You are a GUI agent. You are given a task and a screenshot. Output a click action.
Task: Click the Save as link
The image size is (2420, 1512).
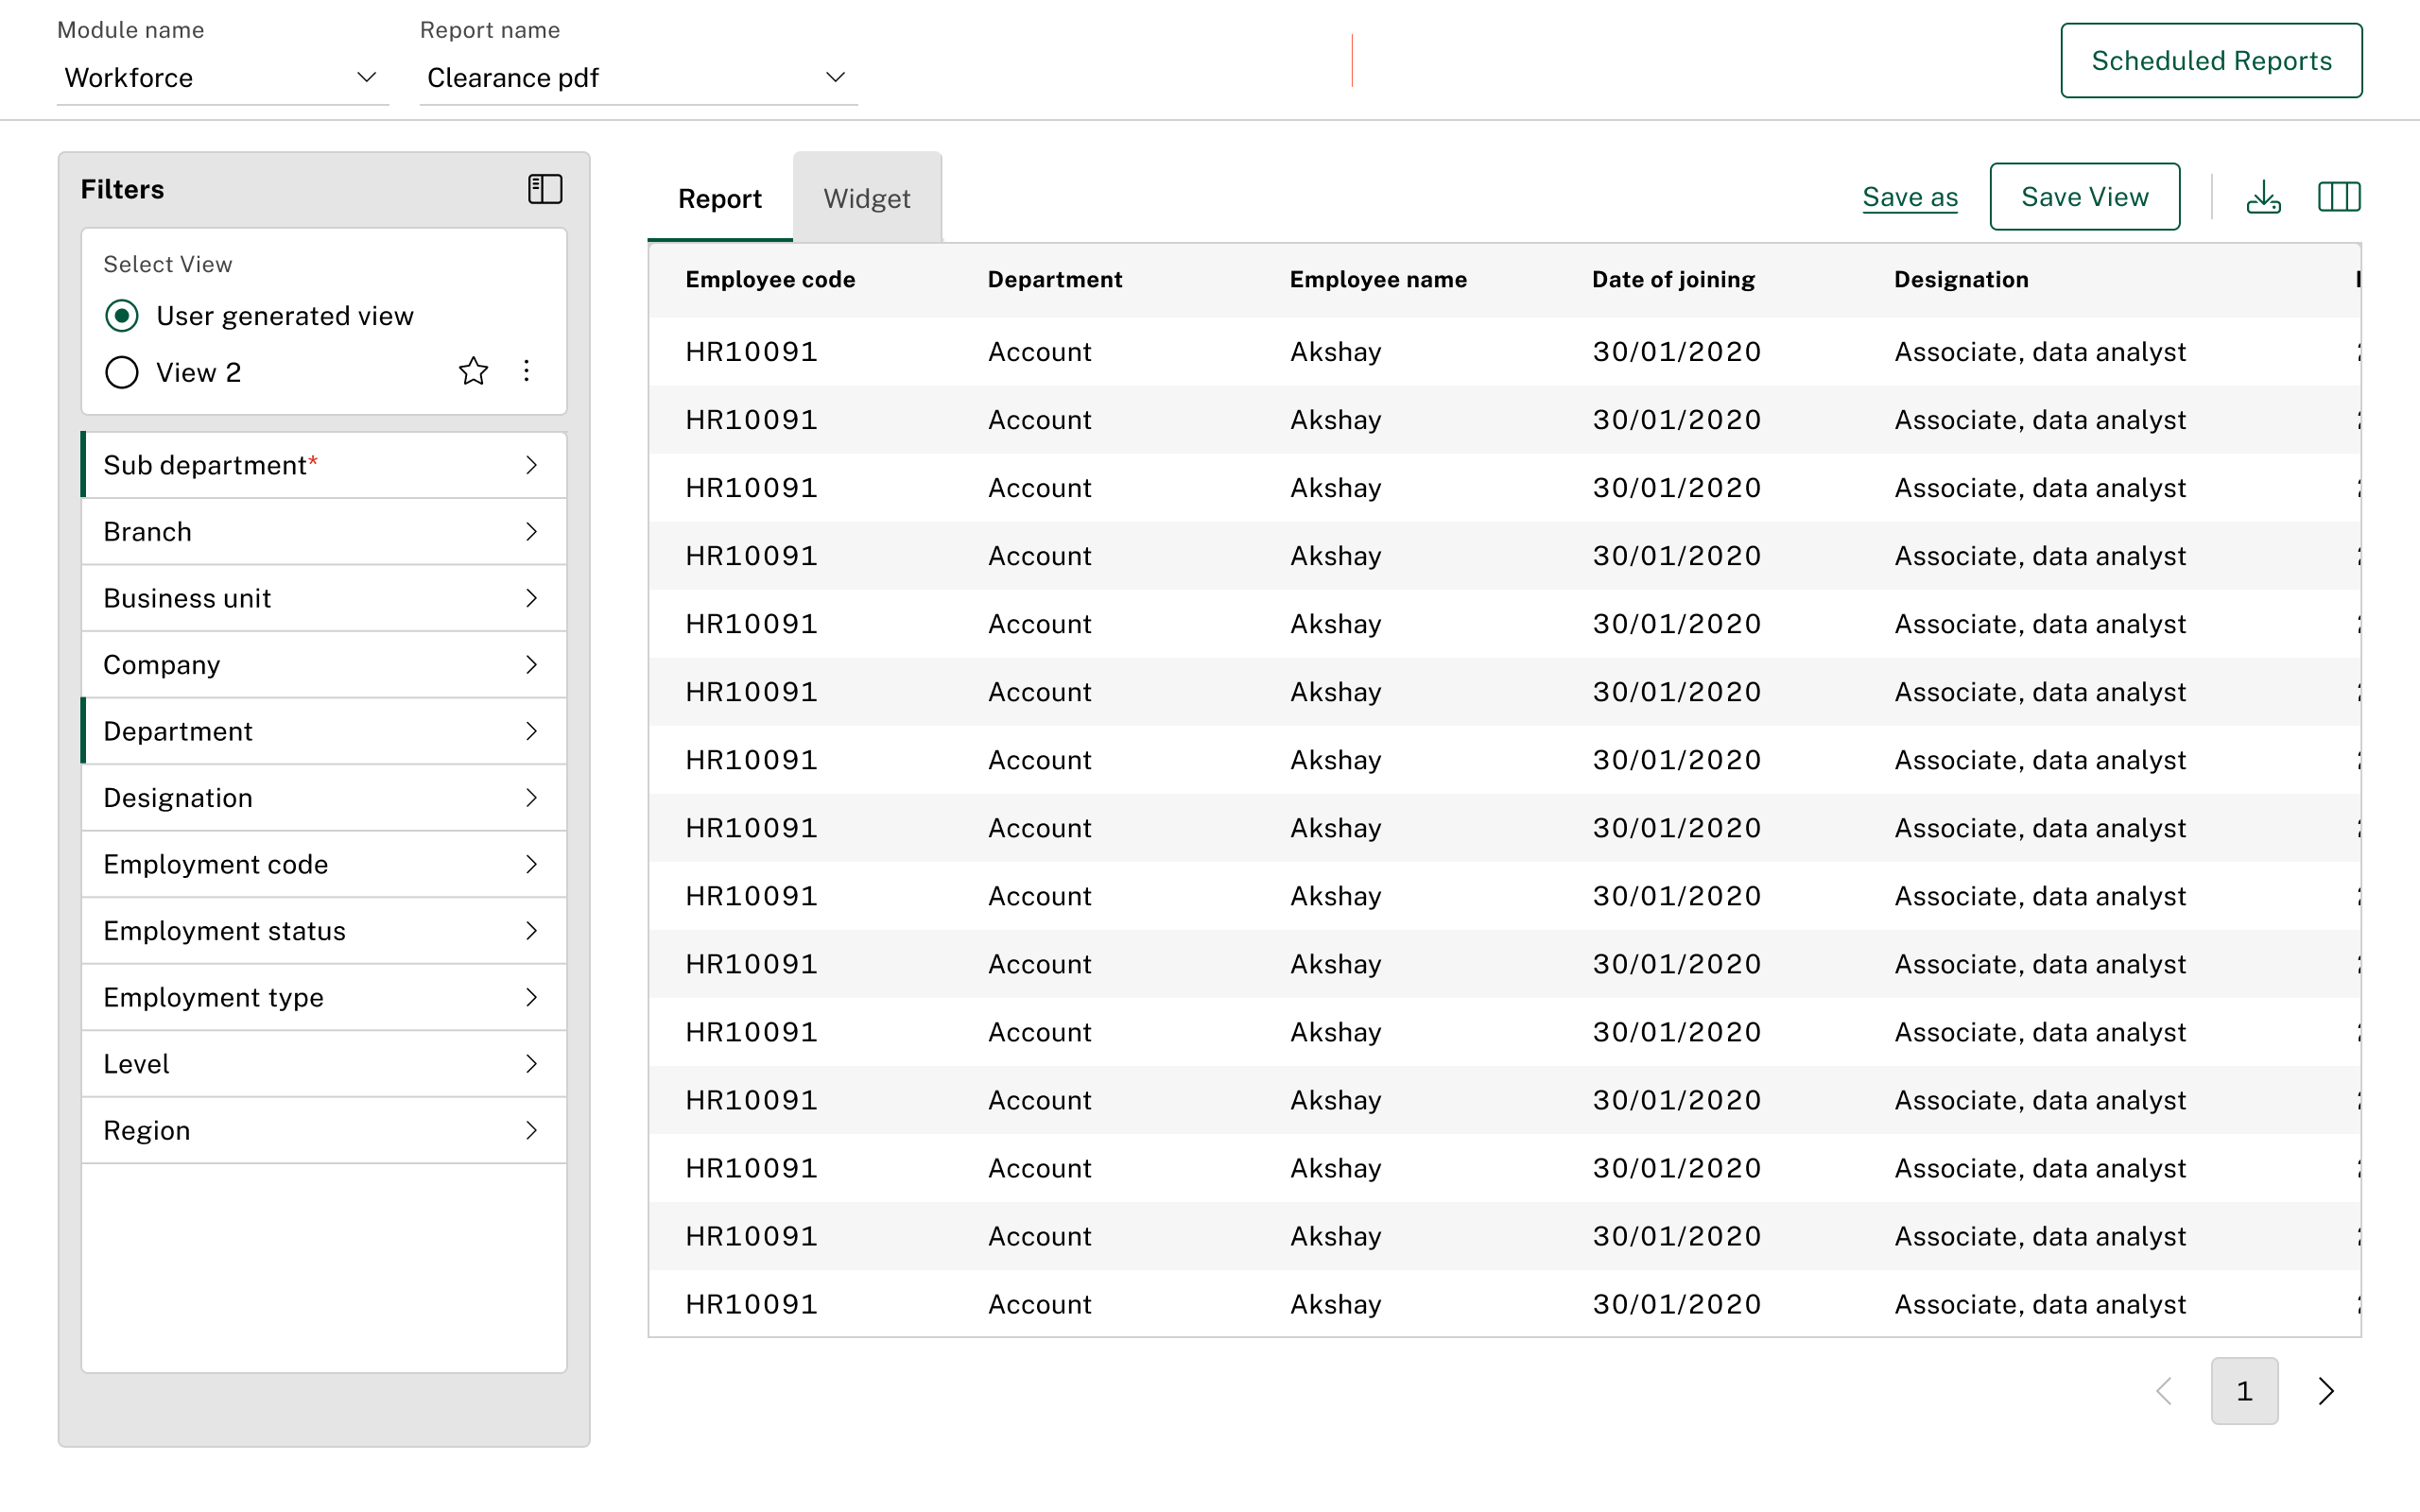click(x=1909, y=197)
